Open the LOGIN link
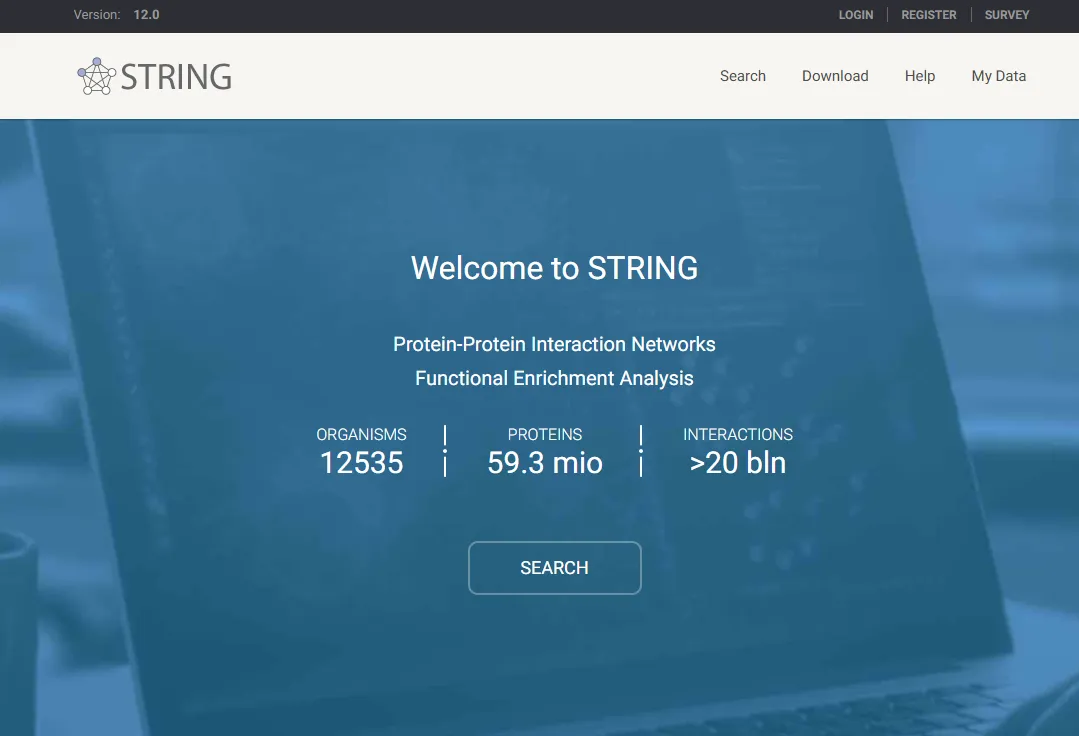Image resolution: width=1079 pixels, height=736 pixels. click(x=855, y=15)
